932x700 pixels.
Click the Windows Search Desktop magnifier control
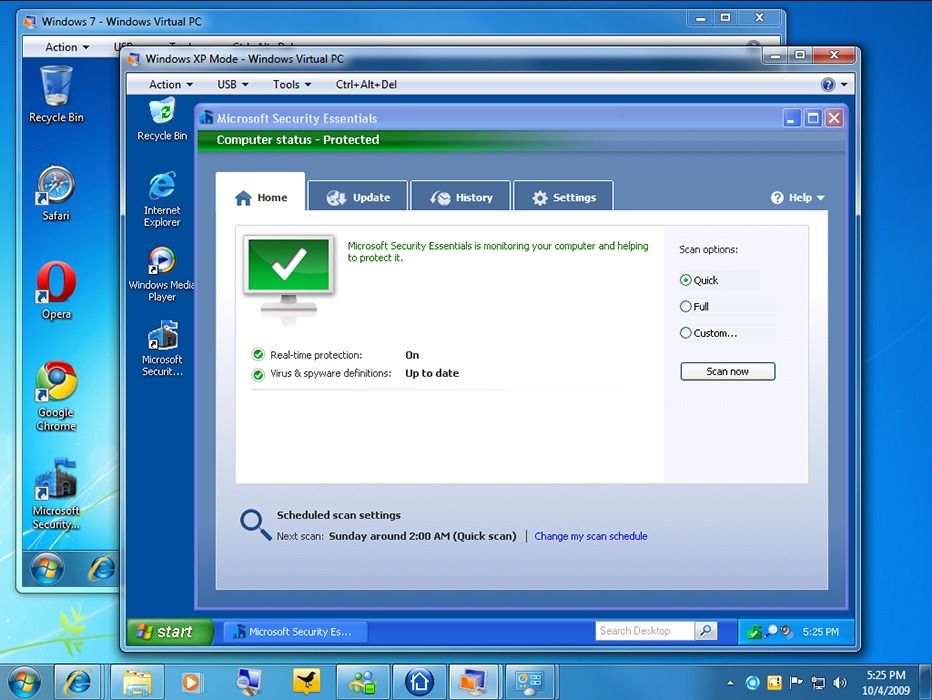point(706,631)
